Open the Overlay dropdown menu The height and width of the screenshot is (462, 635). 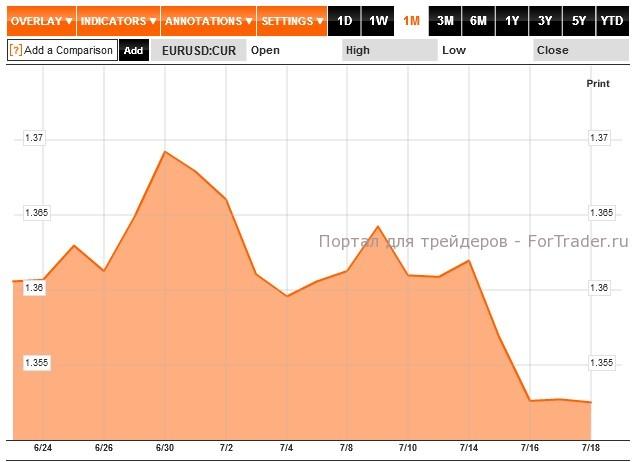pyautogui.click(x=38, y=20)
